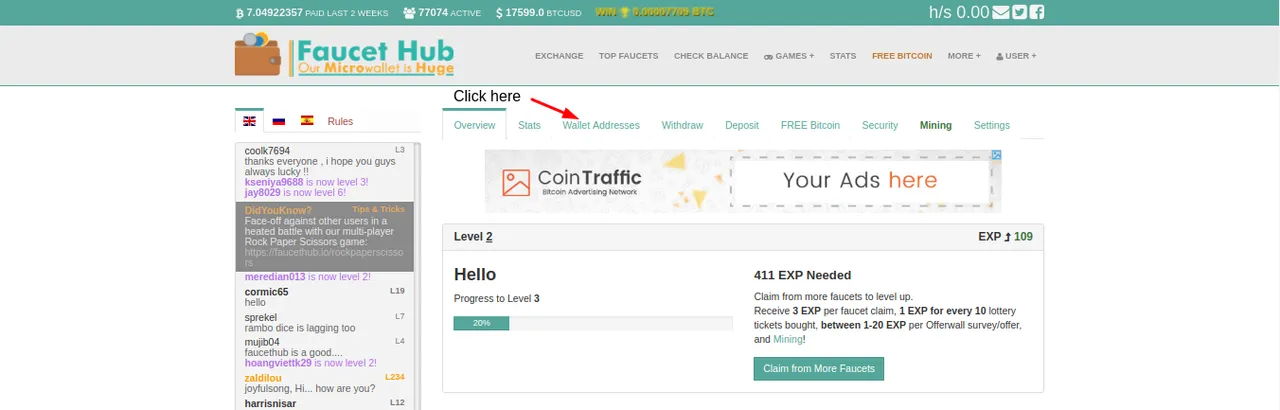The height and width of the screenshot is (410, 1280).
Task: Follow the Mining link in EXP text
Action: (788, 339)
